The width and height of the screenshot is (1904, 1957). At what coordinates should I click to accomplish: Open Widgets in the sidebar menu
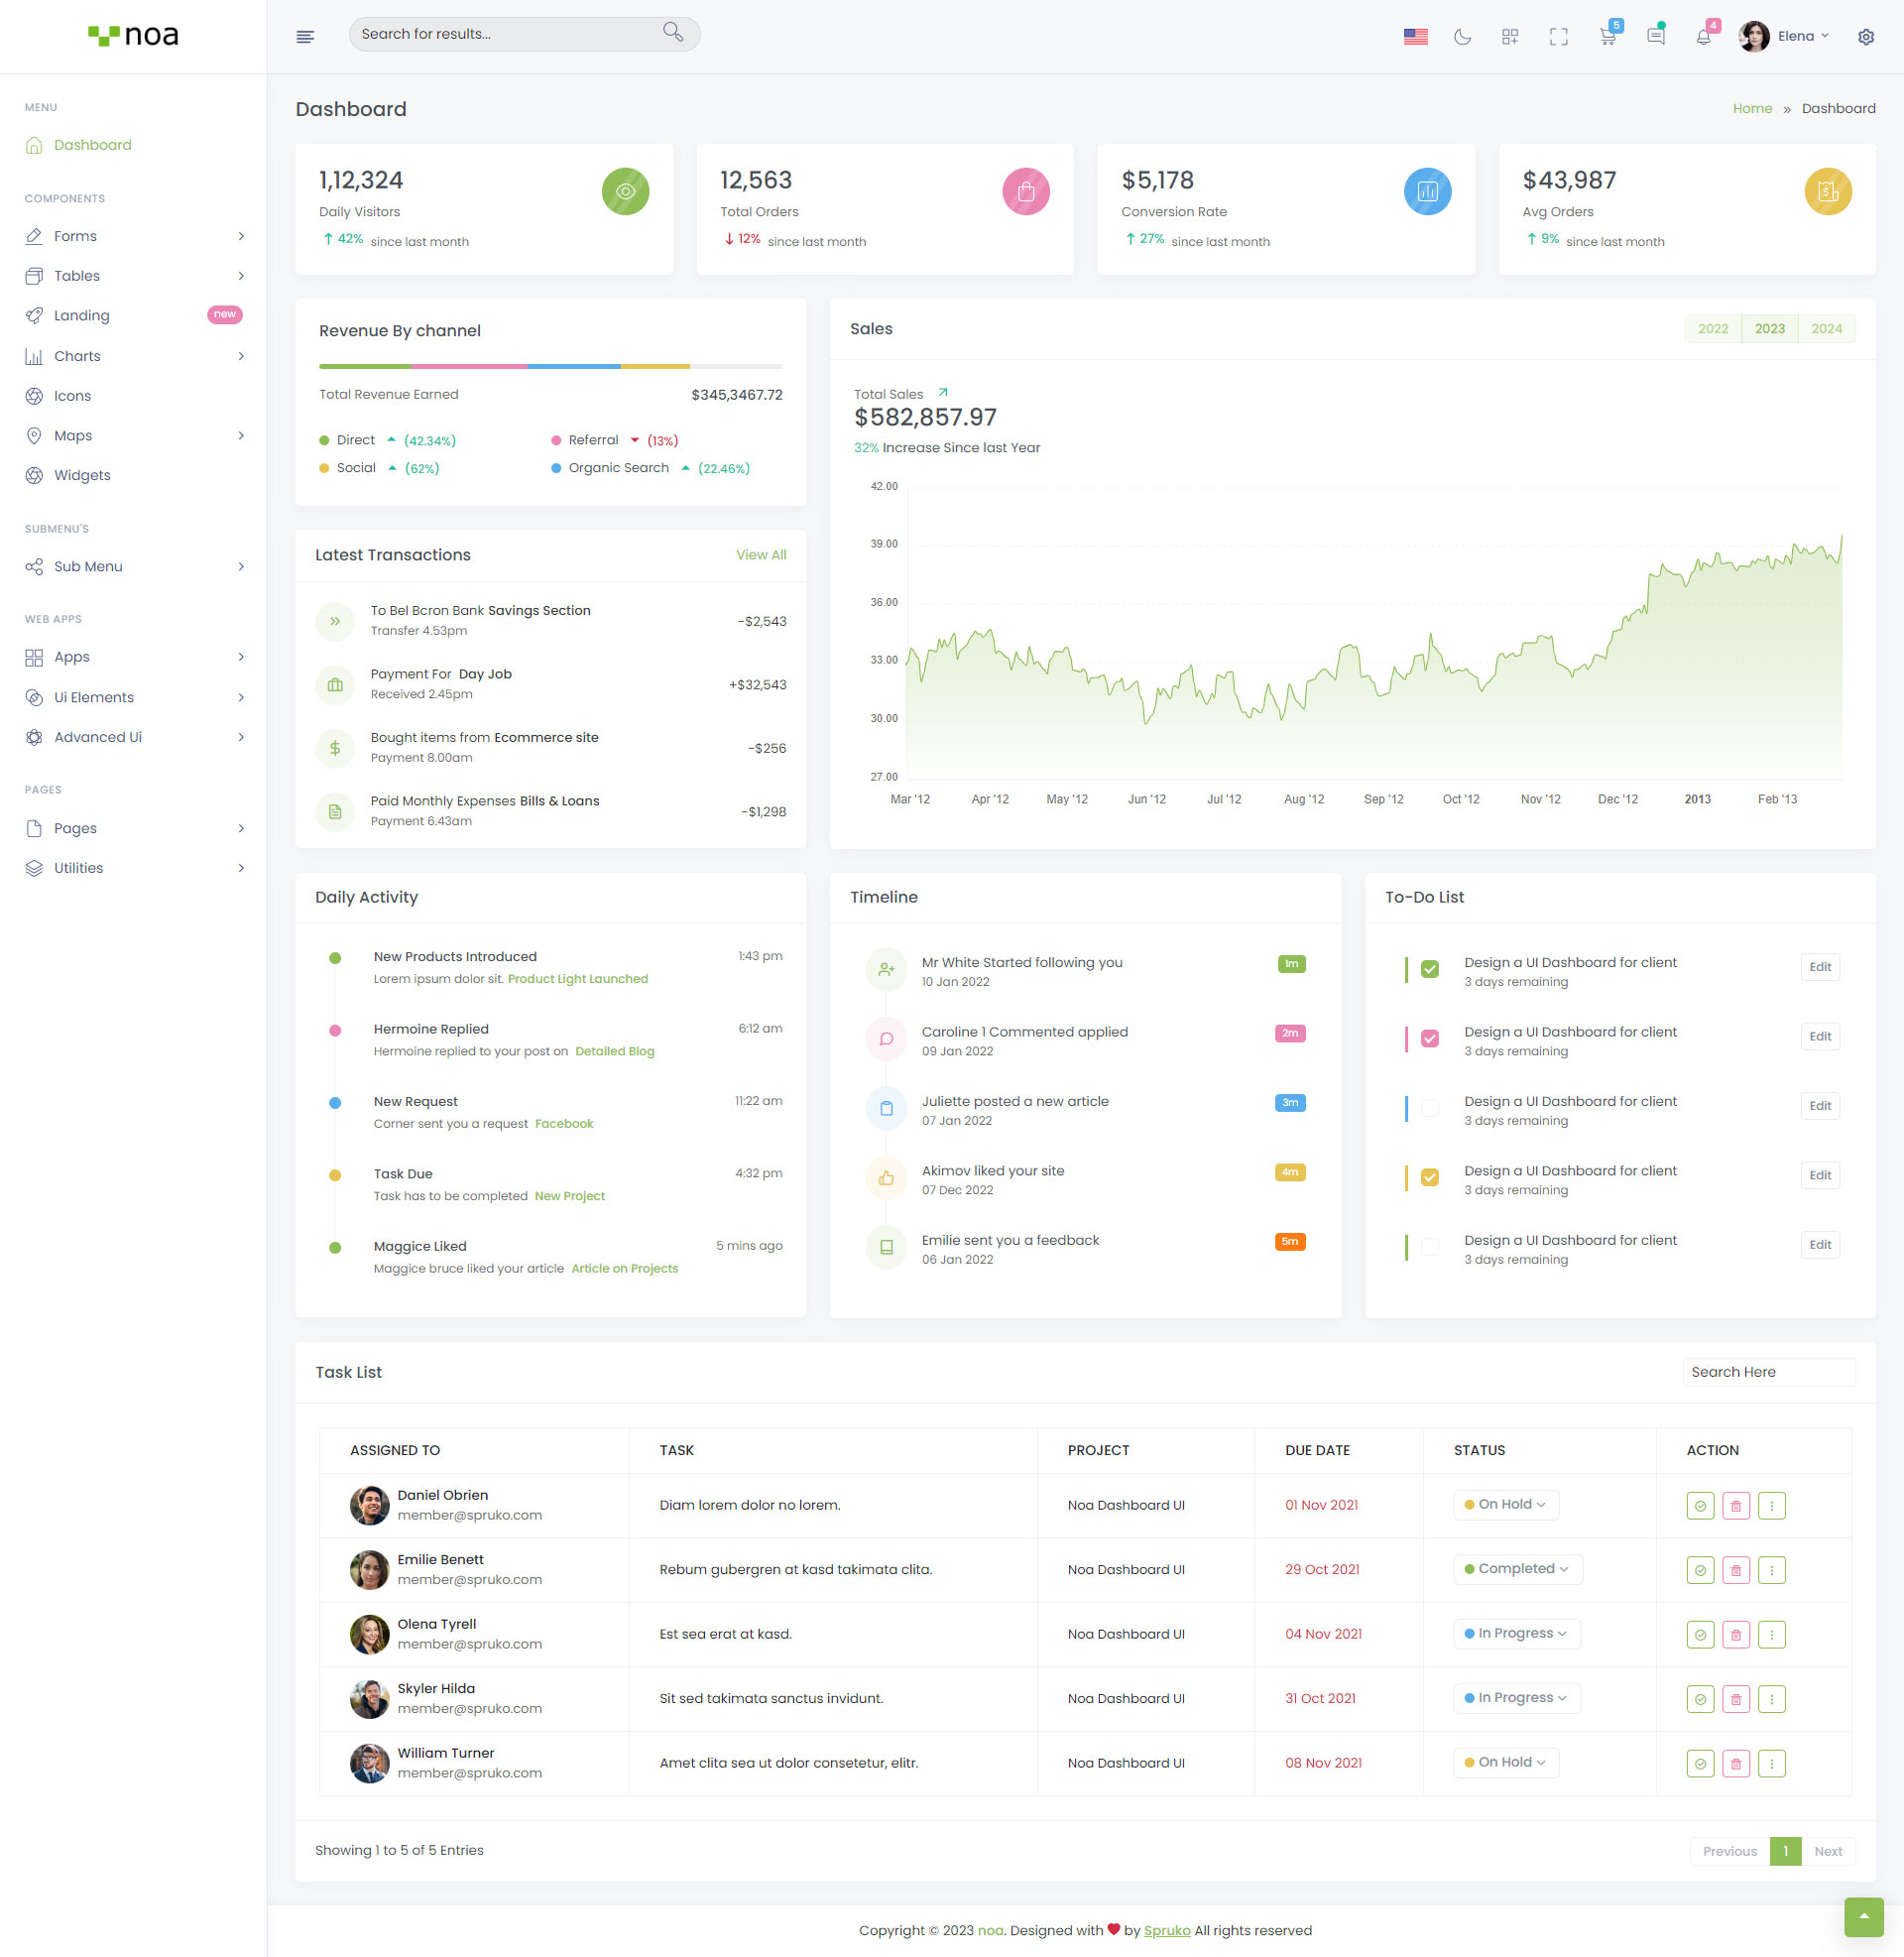pos(82,475)
